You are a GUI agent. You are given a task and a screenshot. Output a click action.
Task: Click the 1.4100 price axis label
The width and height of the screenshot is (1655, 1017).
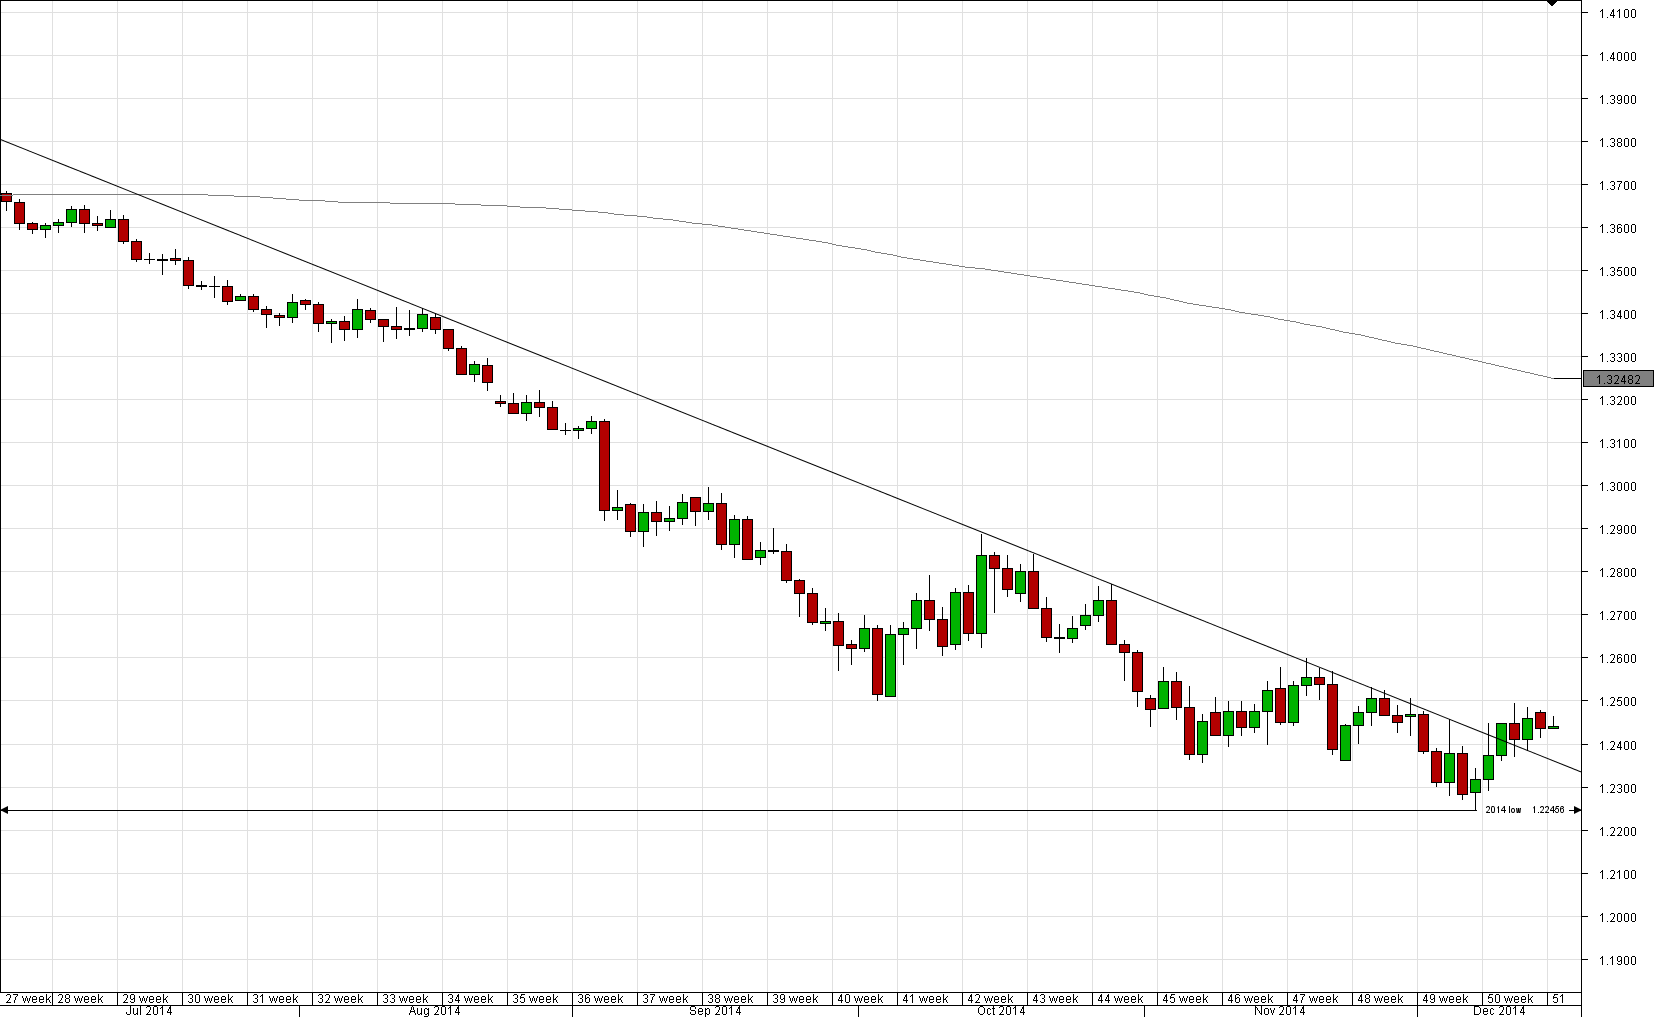pyautogui.click(x=1617, y=13)
